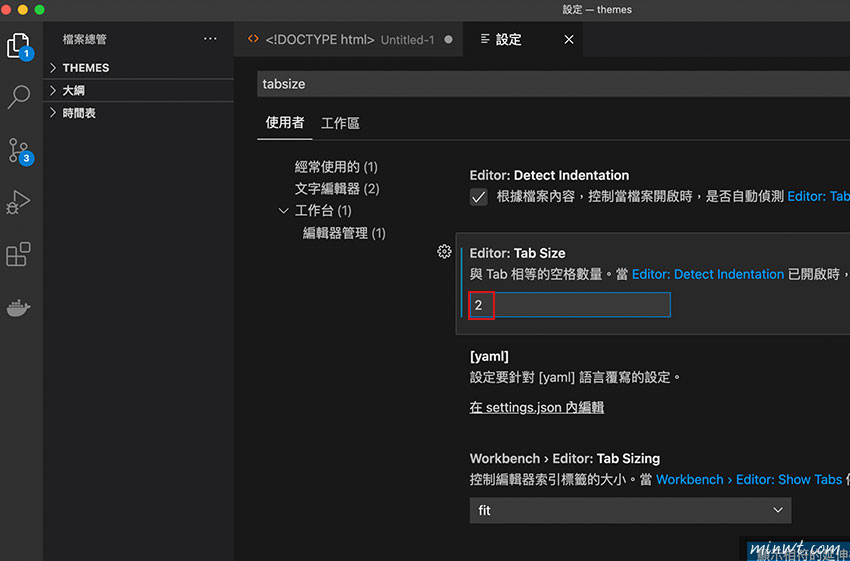Click the 在 settings.json 內編輯 link

click(537, 407)
